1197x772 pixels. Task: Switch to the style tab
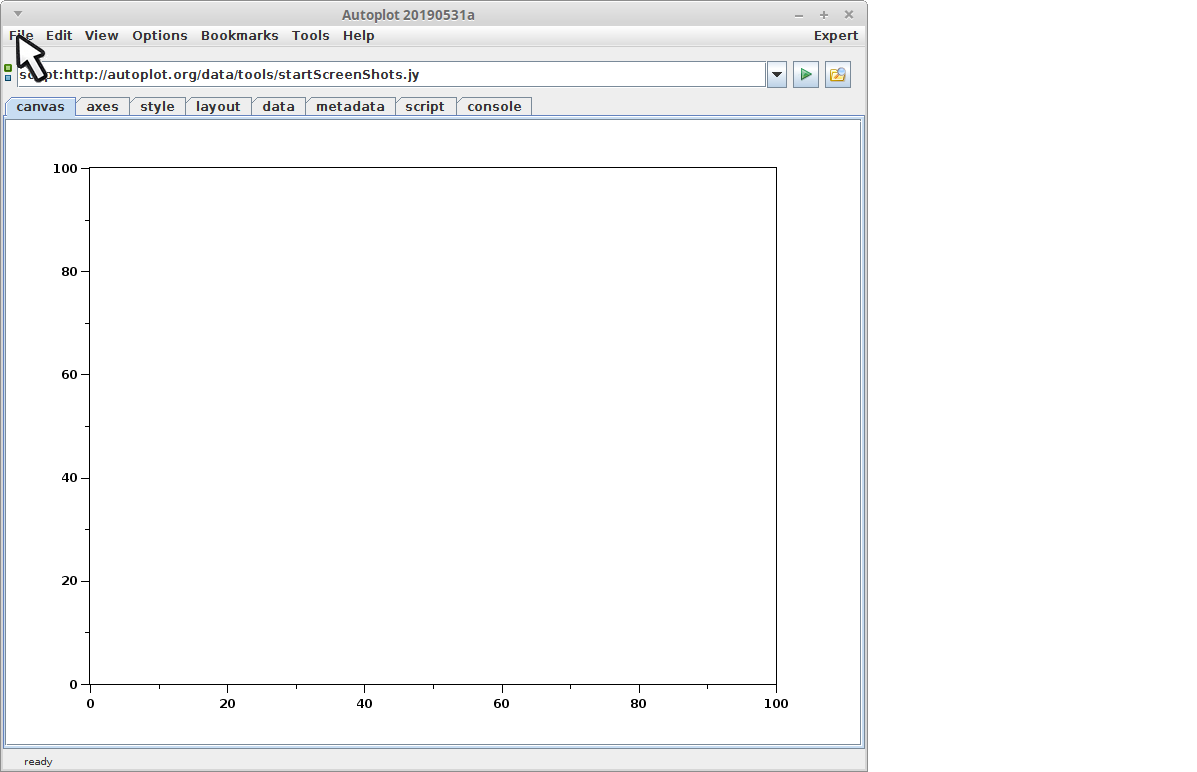click(157, 107)
